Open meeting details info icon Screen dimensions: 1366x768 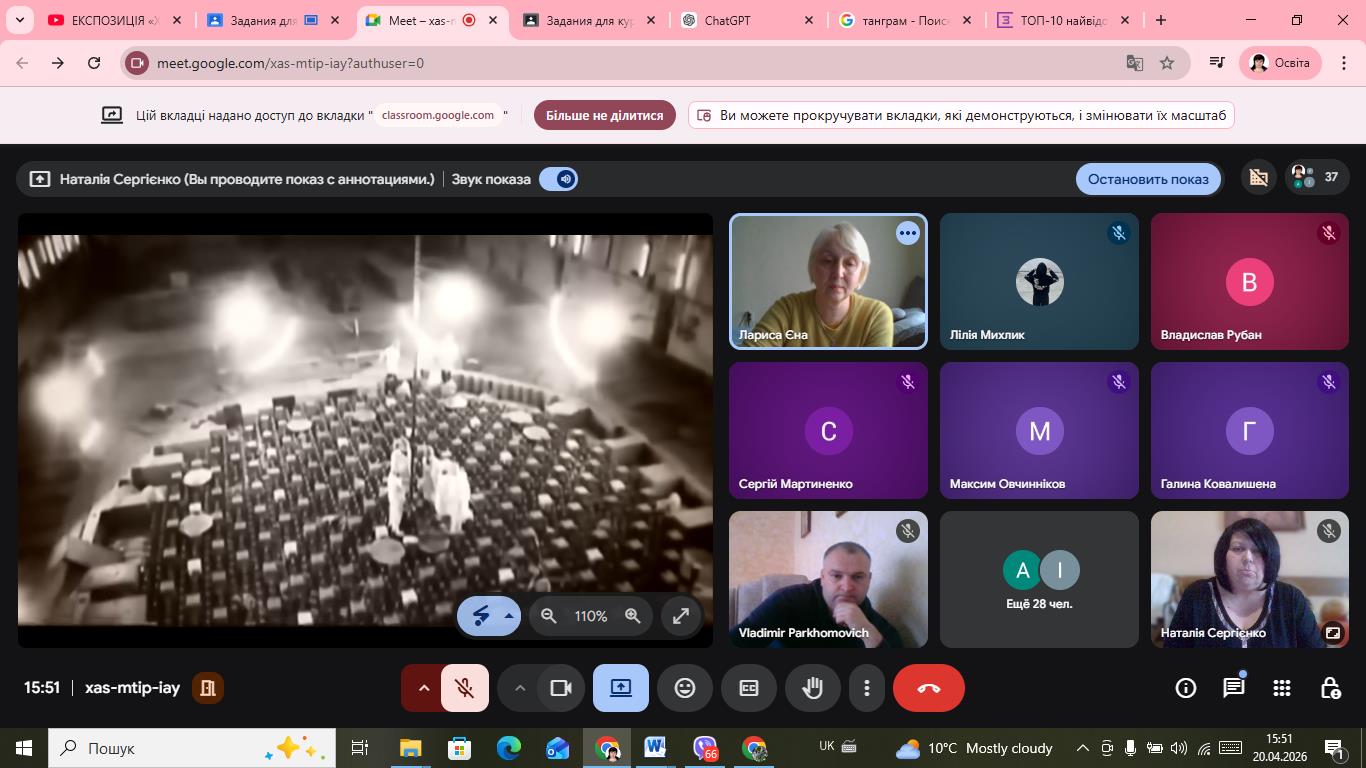click(x=1186, y=688)
